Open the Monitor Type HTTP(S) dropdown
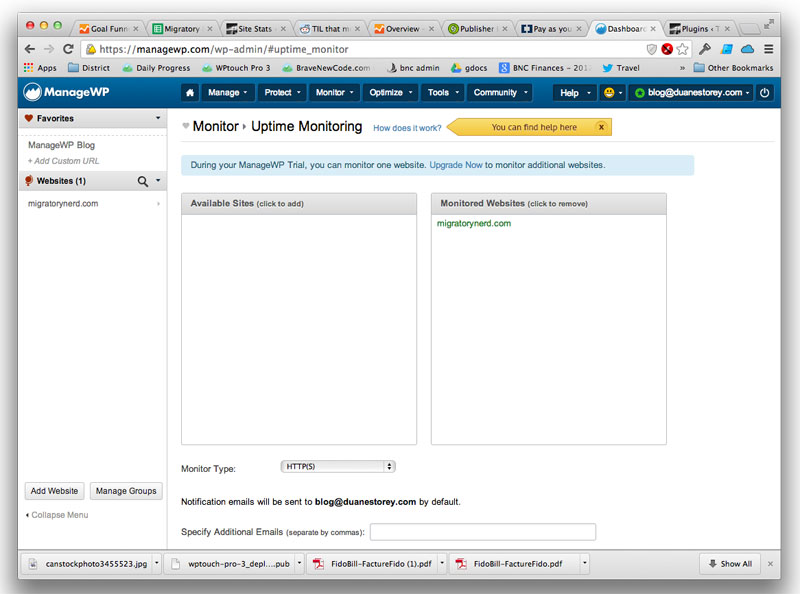 (337, 466)
